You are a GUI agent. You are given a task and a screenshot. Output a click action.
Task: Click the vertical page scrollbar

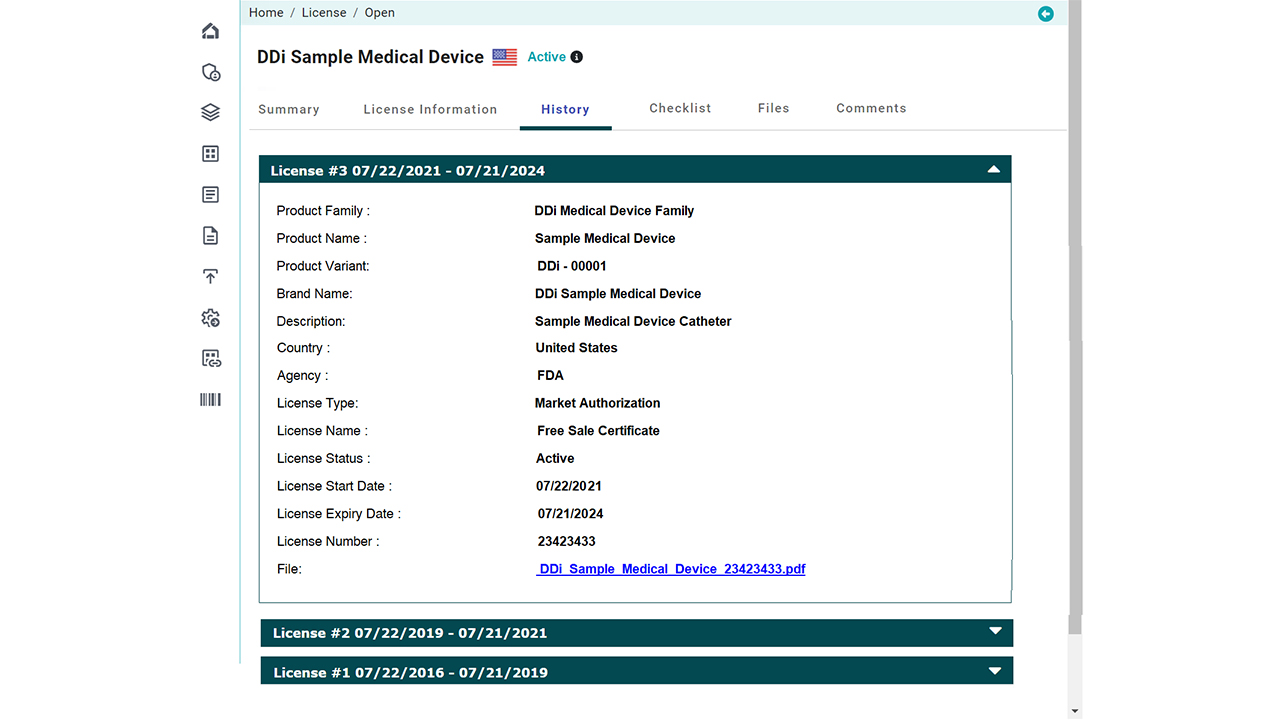(1075, 300)
